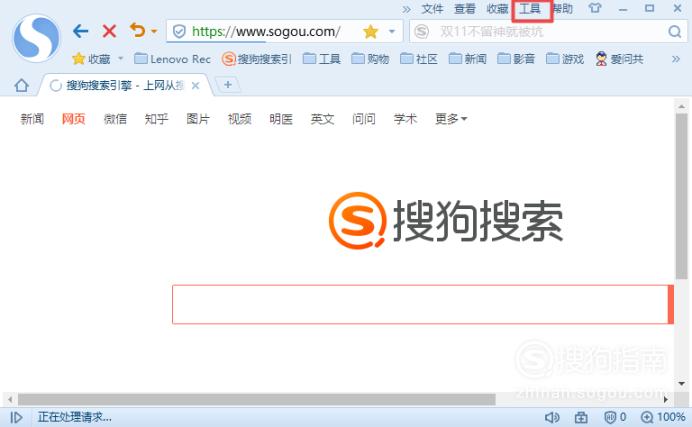Click the Sogou browser logo avatar
The width and height of the screenshot is (692, 427).
(36, 38)
